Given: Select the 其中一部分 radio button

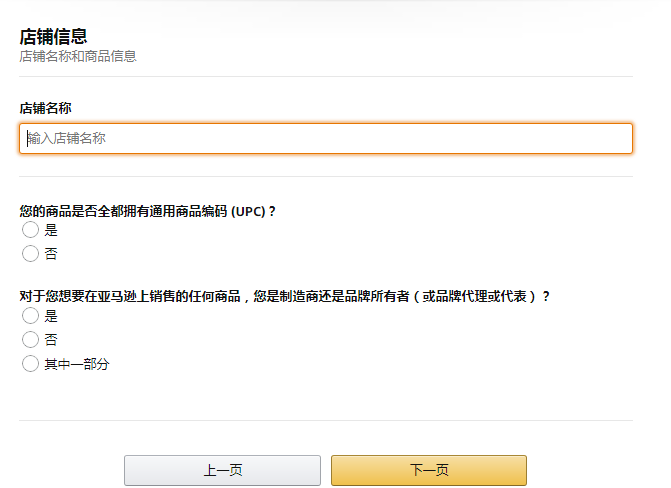Looking at the screenshot, I should pyautogui.click(x=30, y=364).
